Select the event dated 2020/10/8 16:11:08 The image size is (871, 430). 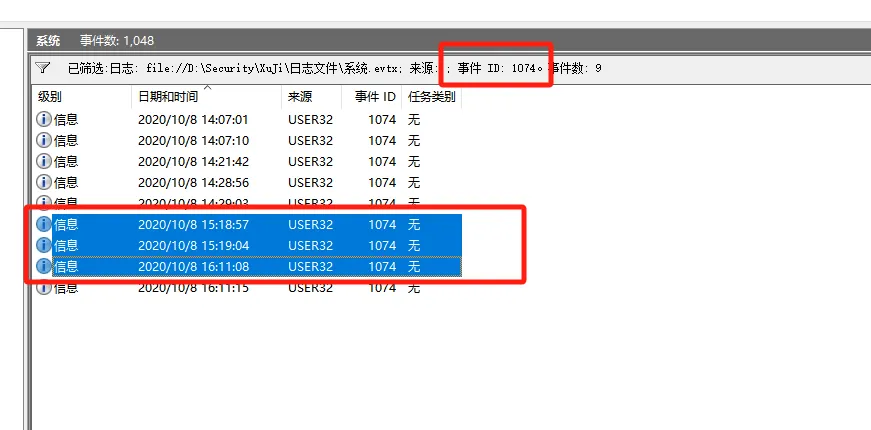pyautogui.click(x=247, y=267)
